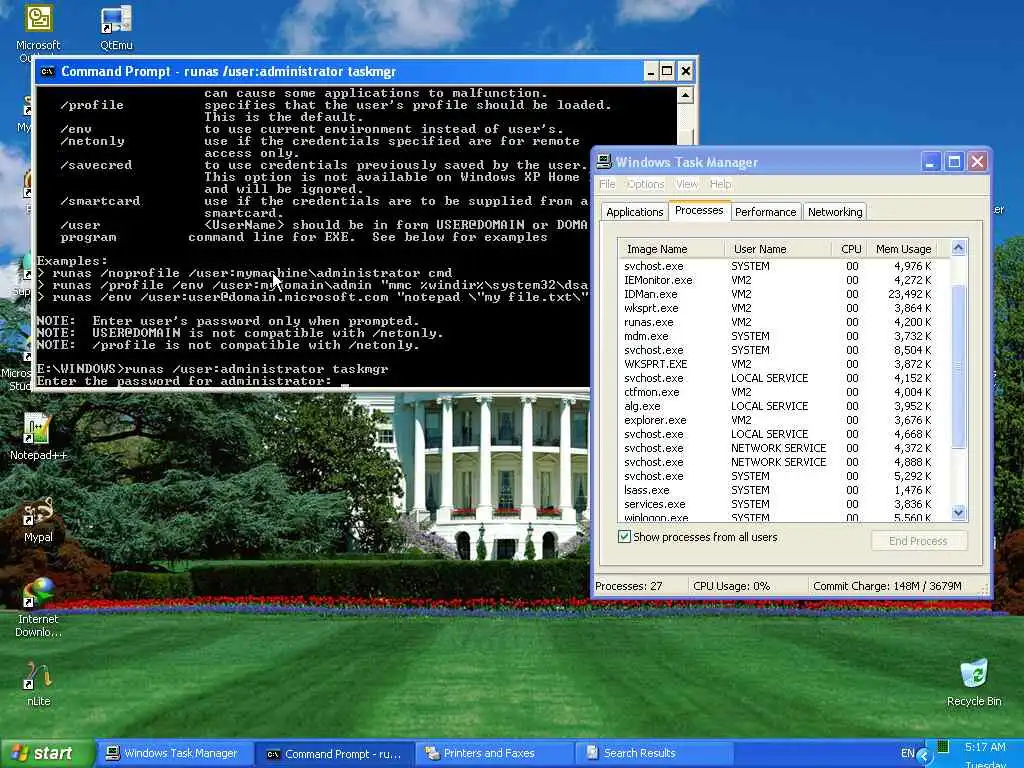
Task: Click the Processes: 27 status entry
Action: pos(628,586)
